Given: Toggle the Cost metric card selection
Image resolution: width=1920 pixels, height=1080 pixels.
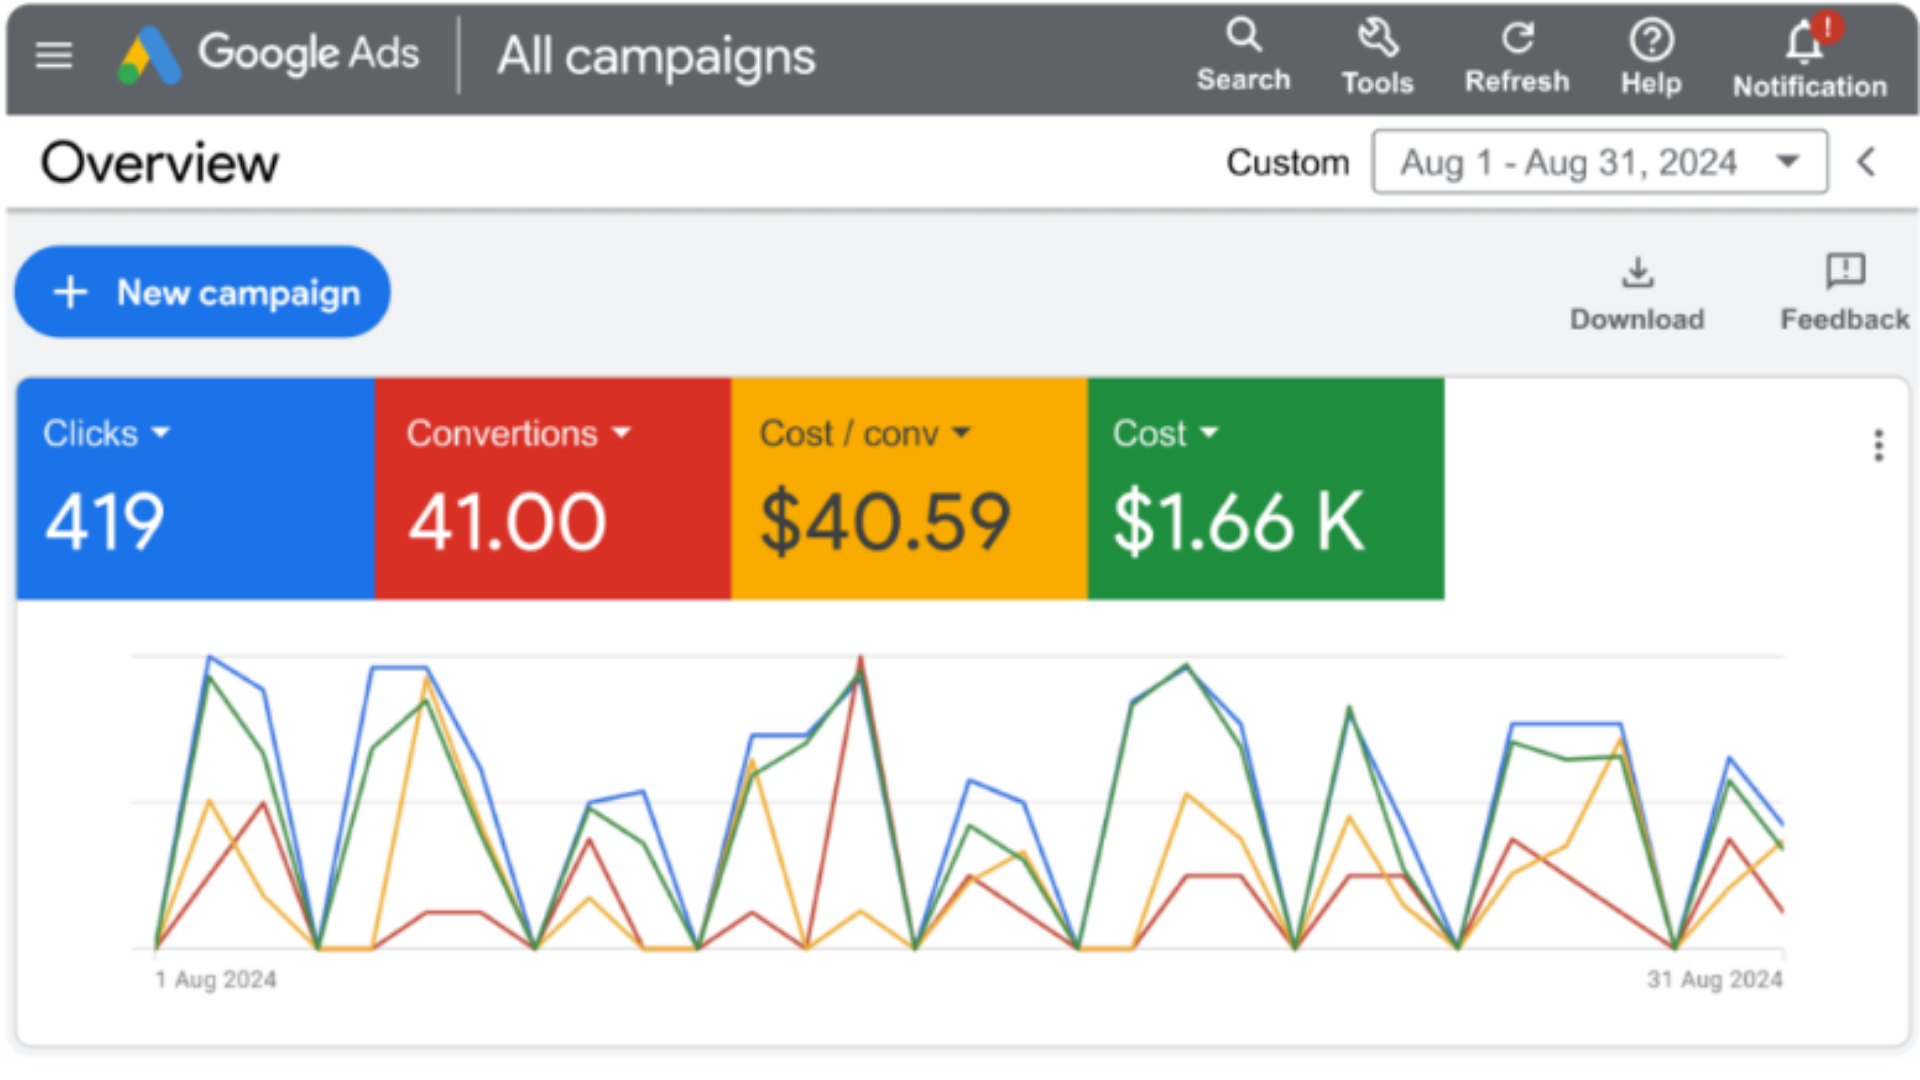Looking at the screenshot, I should pos(1265,490).
